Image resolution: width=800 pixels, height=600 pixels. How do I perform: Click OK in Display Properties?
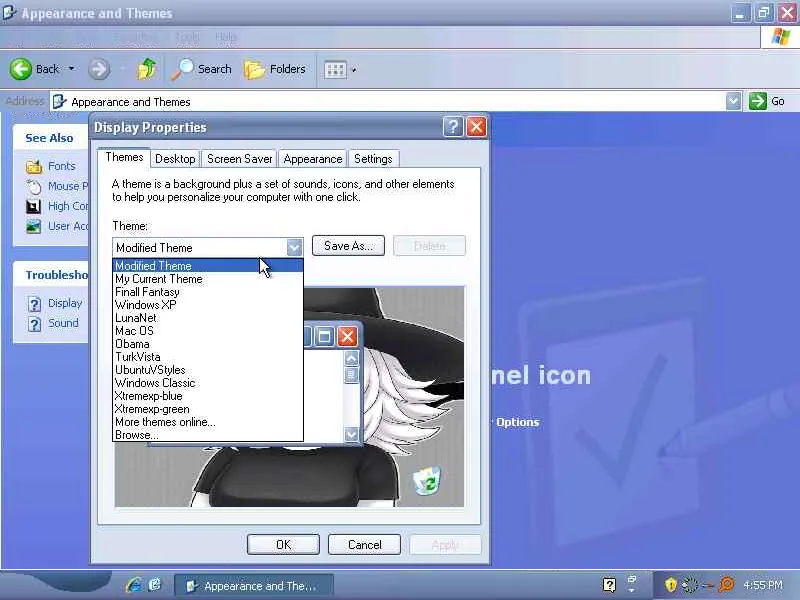[283, 545]
